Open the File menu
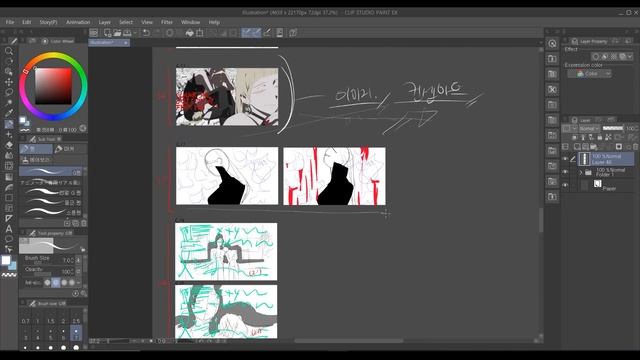 (x=10, y=22)
